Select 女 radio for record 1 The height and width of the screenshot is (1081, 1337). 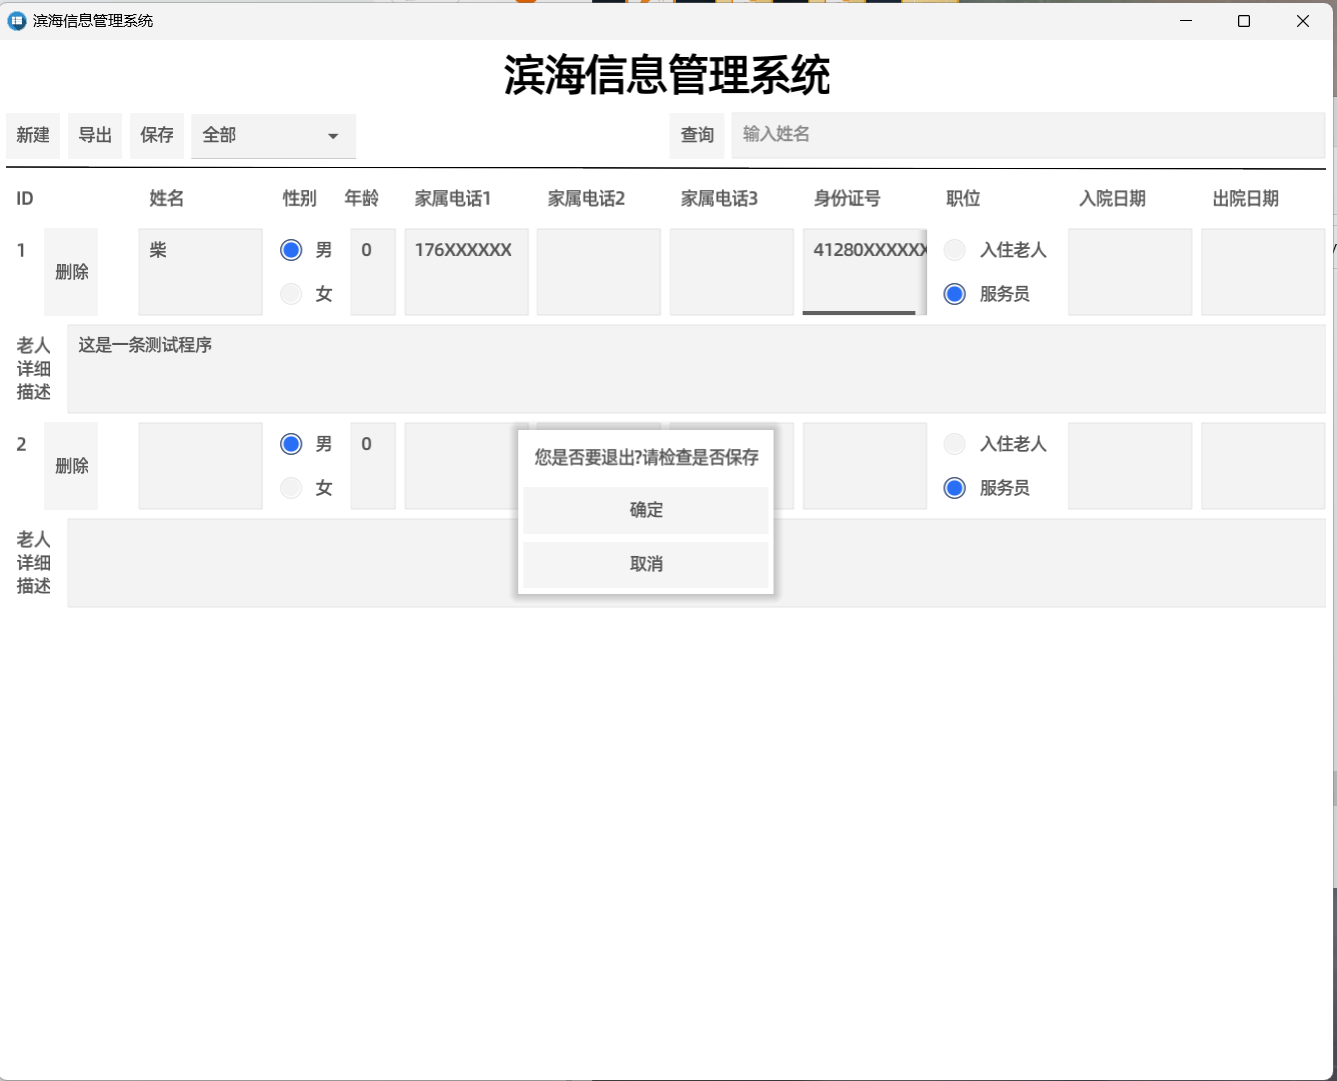pyautogui.click(x=291, y=294)
